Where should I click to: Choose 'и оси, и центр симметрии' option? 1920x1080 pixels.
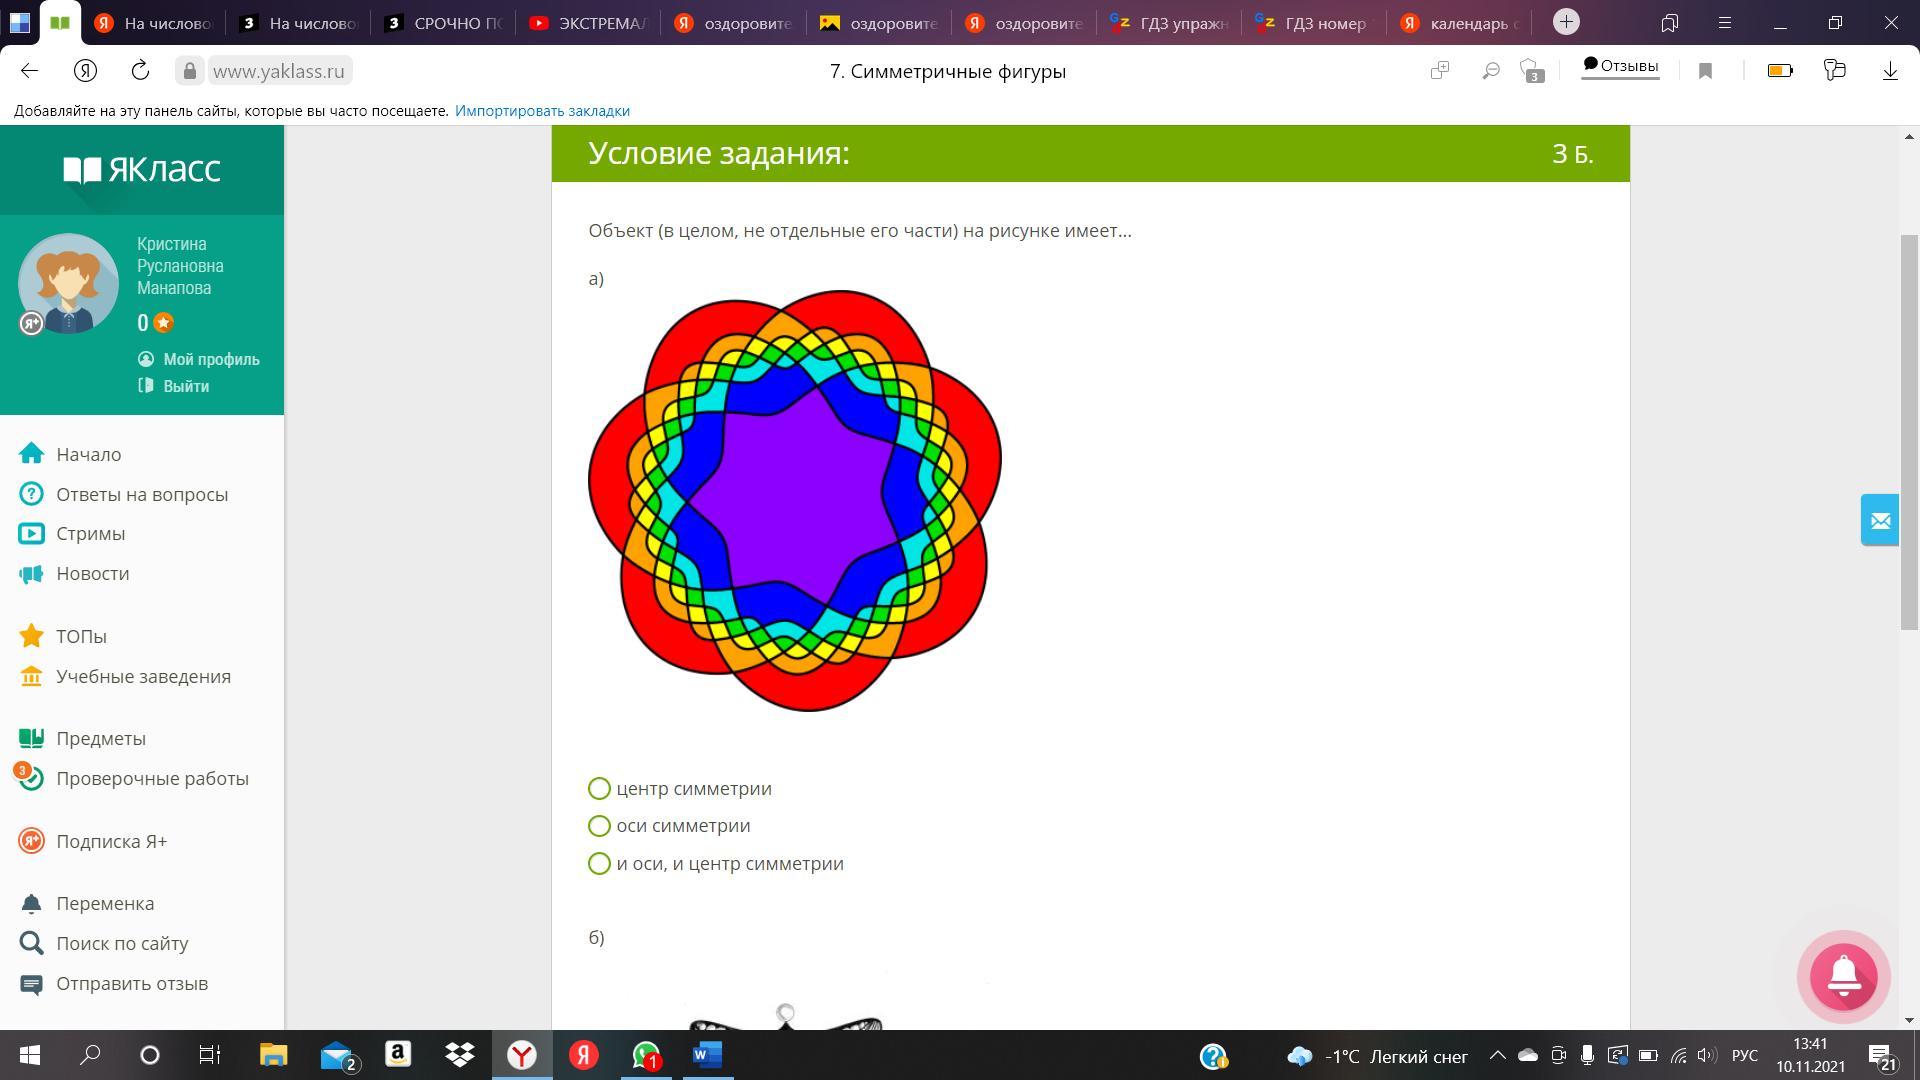tap(599, 864)
